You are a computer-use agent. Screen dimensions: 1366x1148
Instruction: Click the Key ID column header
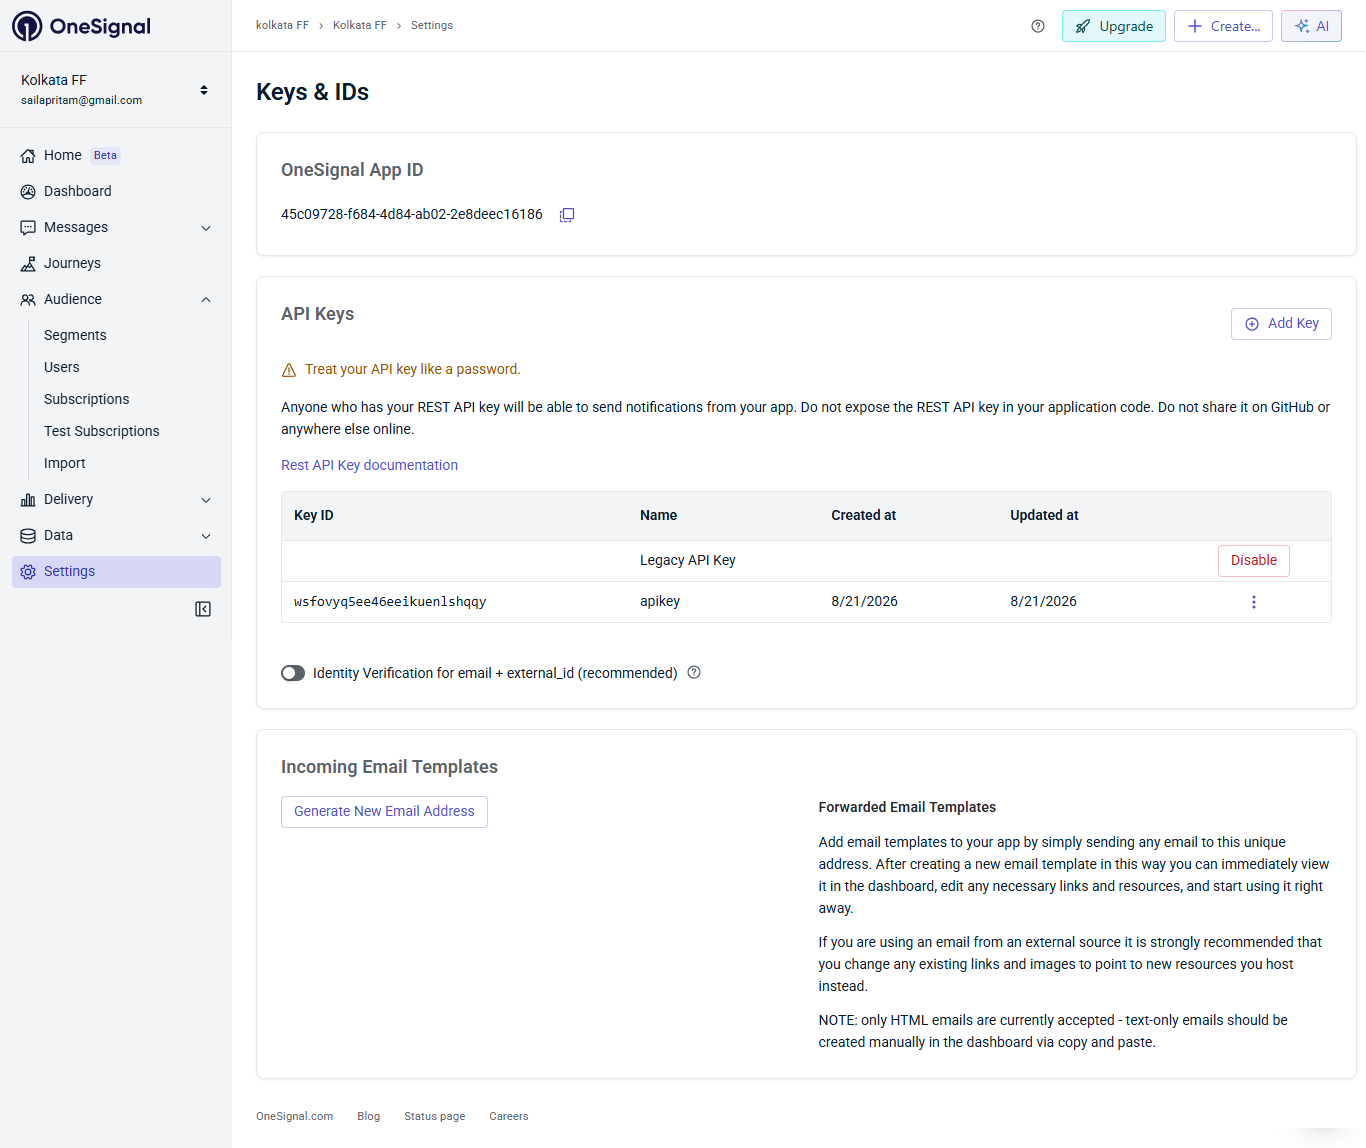314,515
